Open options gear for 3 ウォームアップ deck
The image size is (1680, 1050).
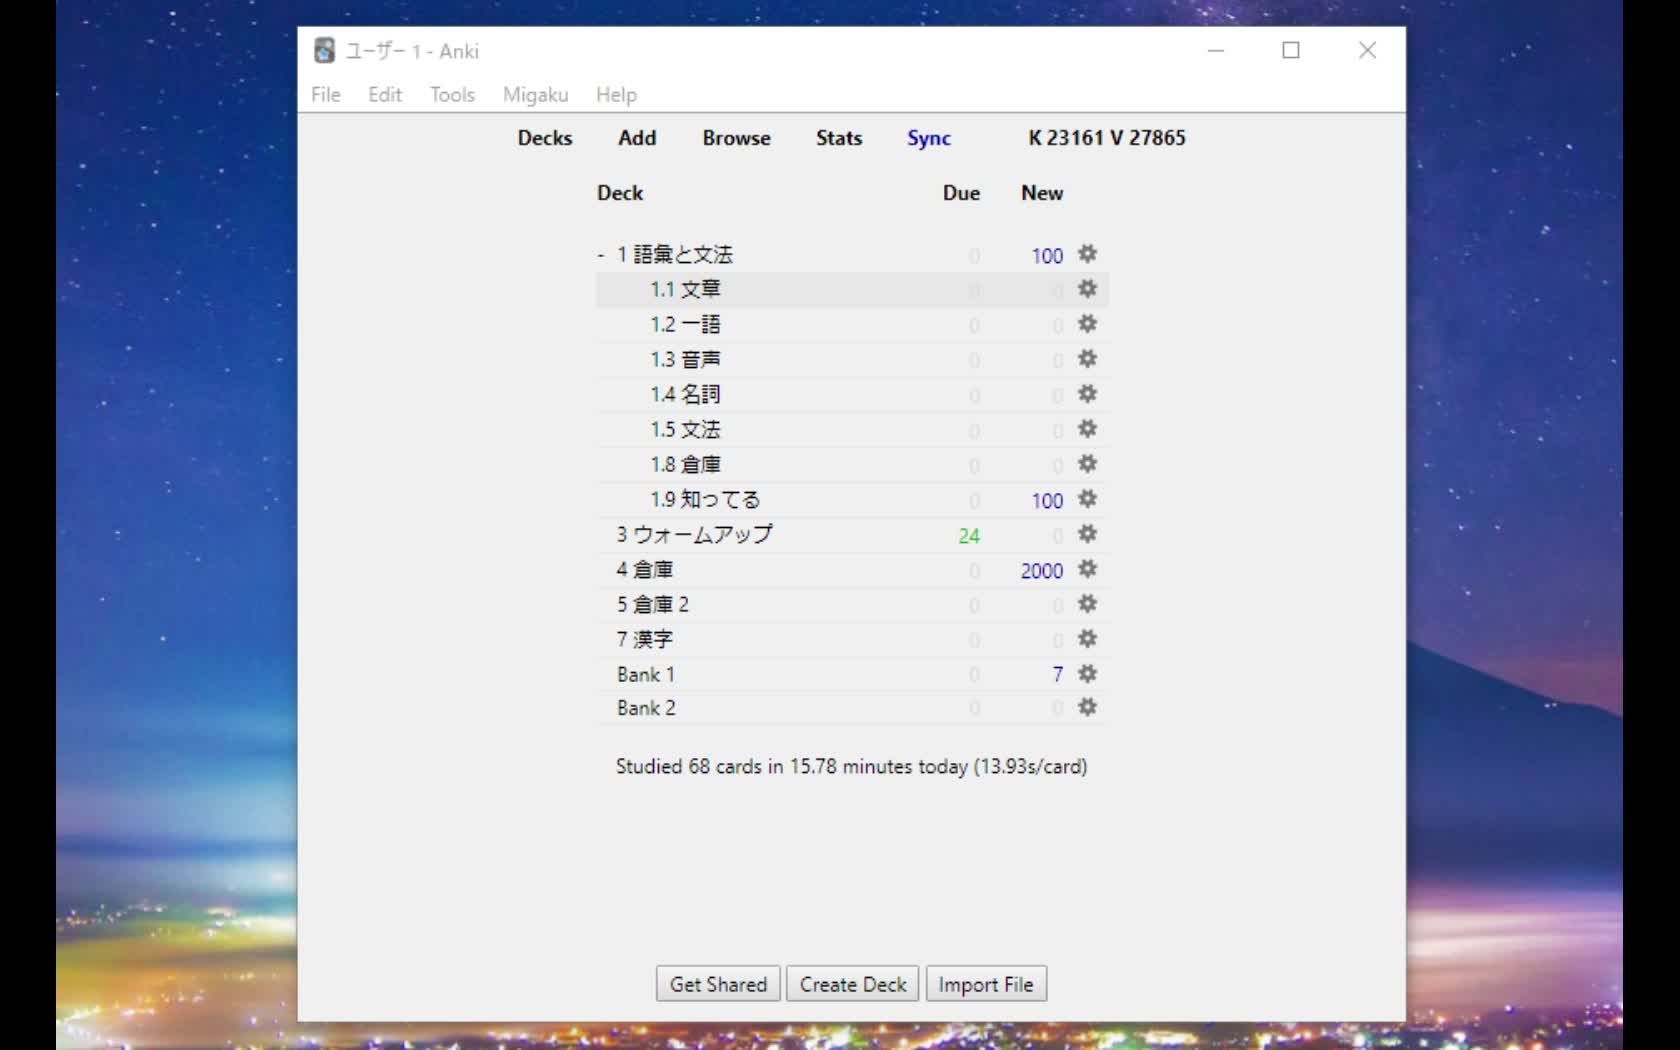point(1087,534)
